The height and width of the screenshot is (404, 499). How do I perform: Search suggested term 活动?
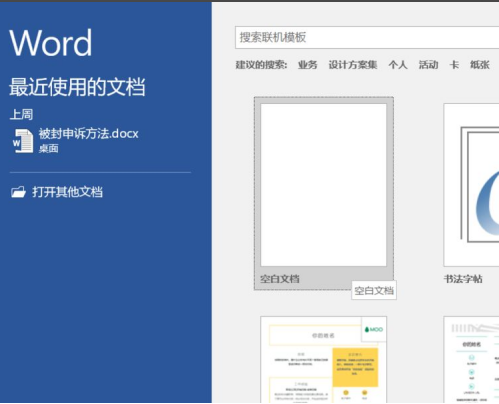[x=428, y=65]
